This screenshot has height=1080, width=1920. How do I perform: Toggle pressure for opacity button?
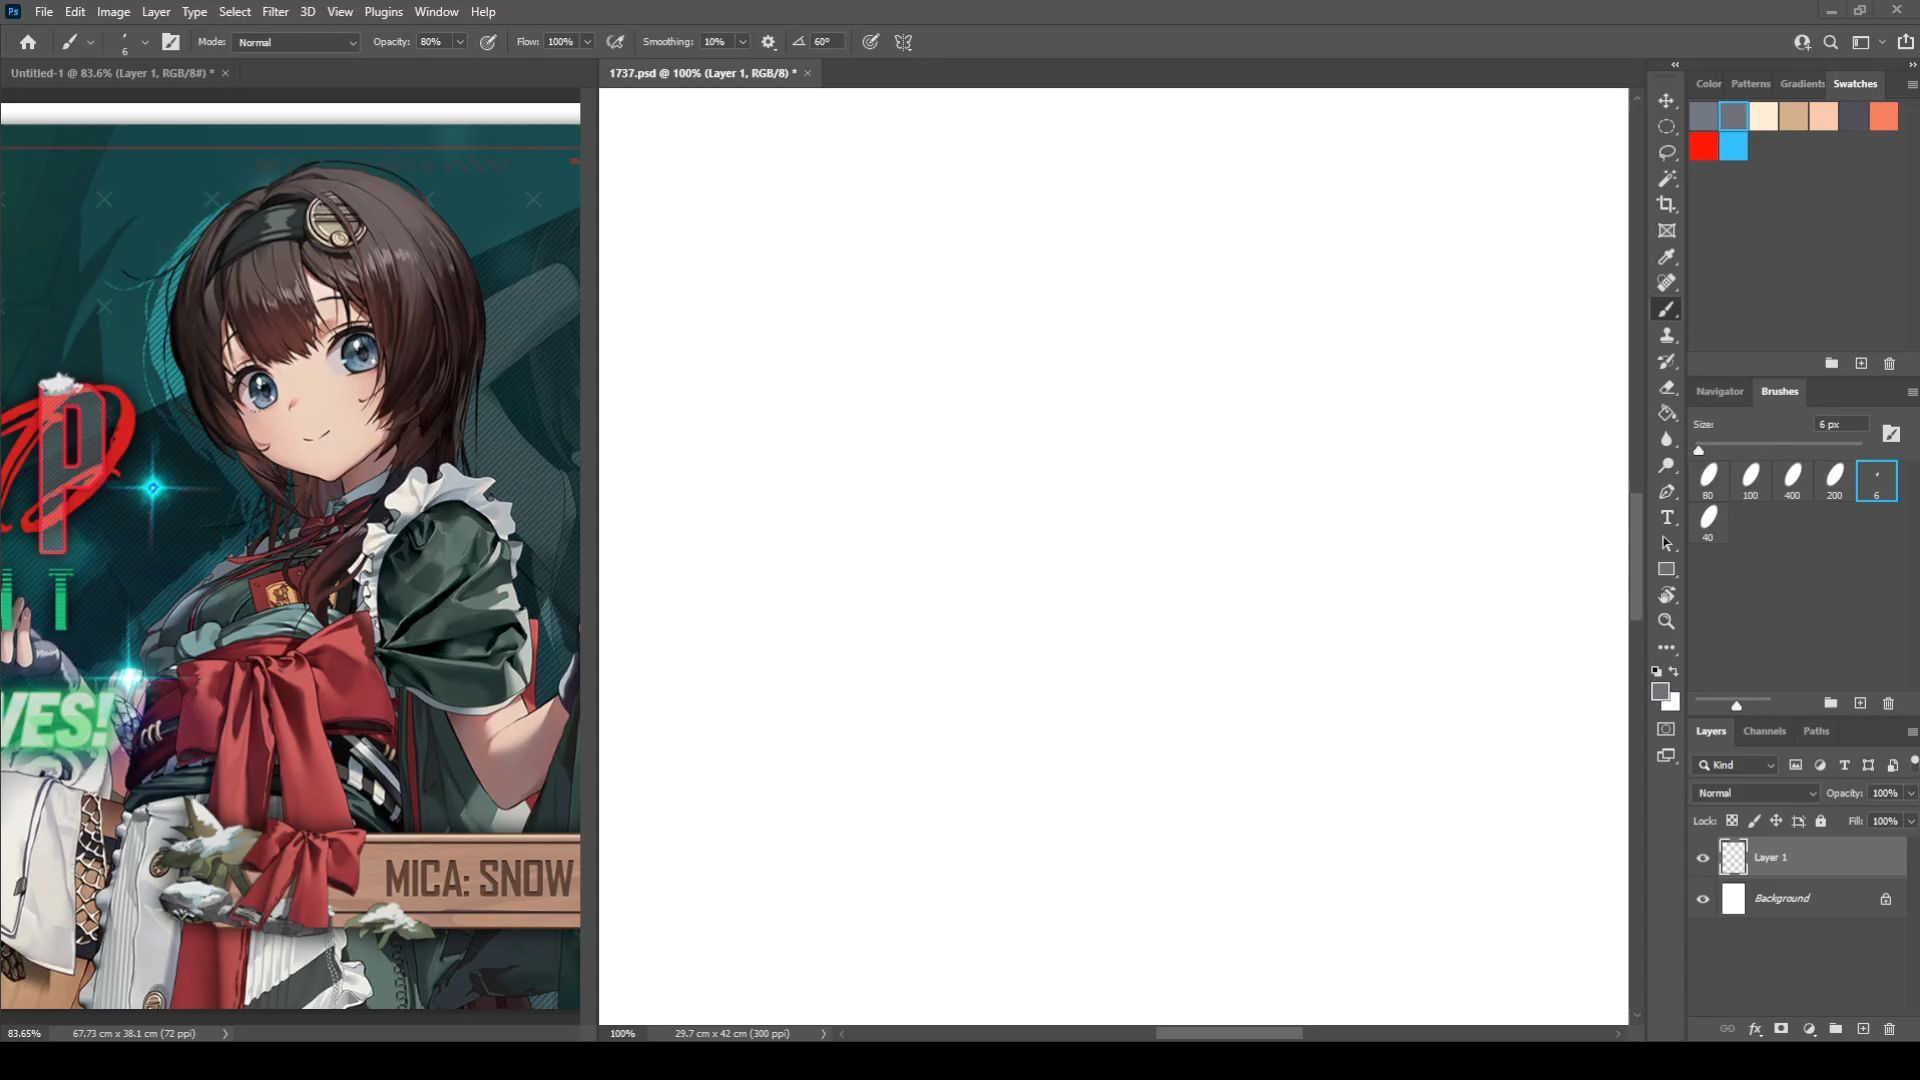pos(488,42)
